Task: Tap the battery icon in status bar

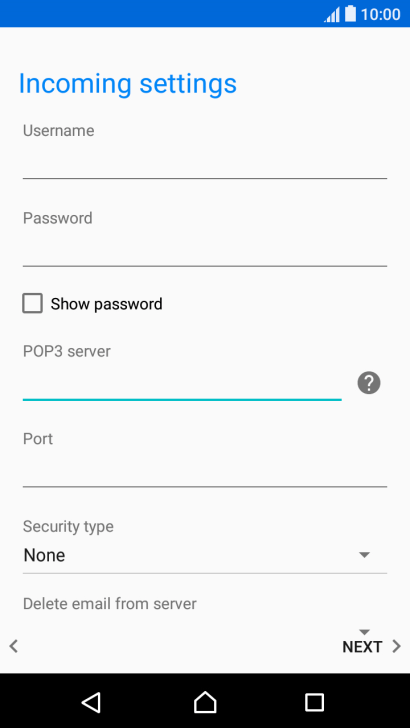Action: (x=350, y=13)
